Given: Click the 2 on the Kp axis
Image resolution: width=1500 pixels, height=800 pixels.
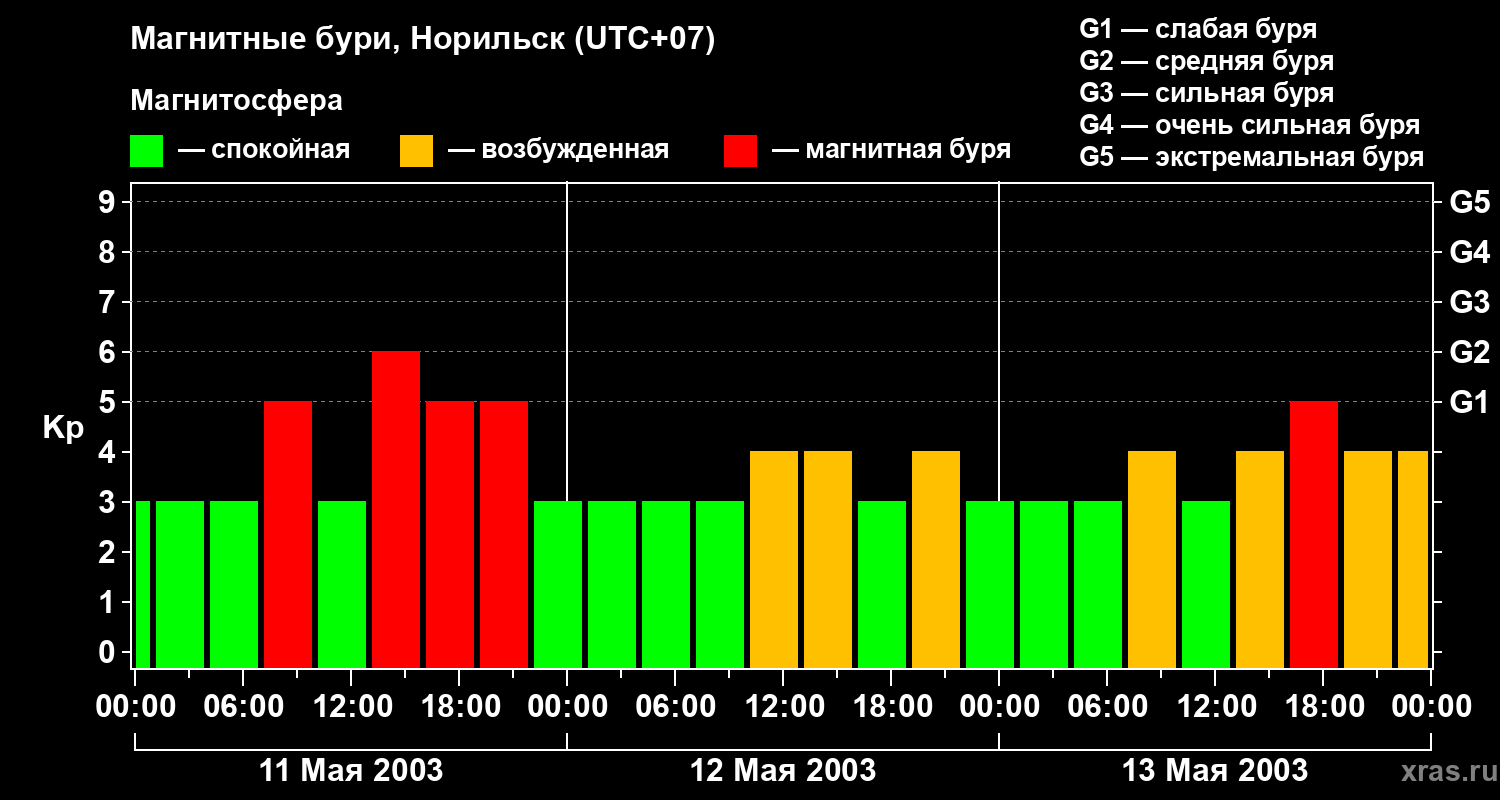Looking at the screenshot, I should coord(108,553).
